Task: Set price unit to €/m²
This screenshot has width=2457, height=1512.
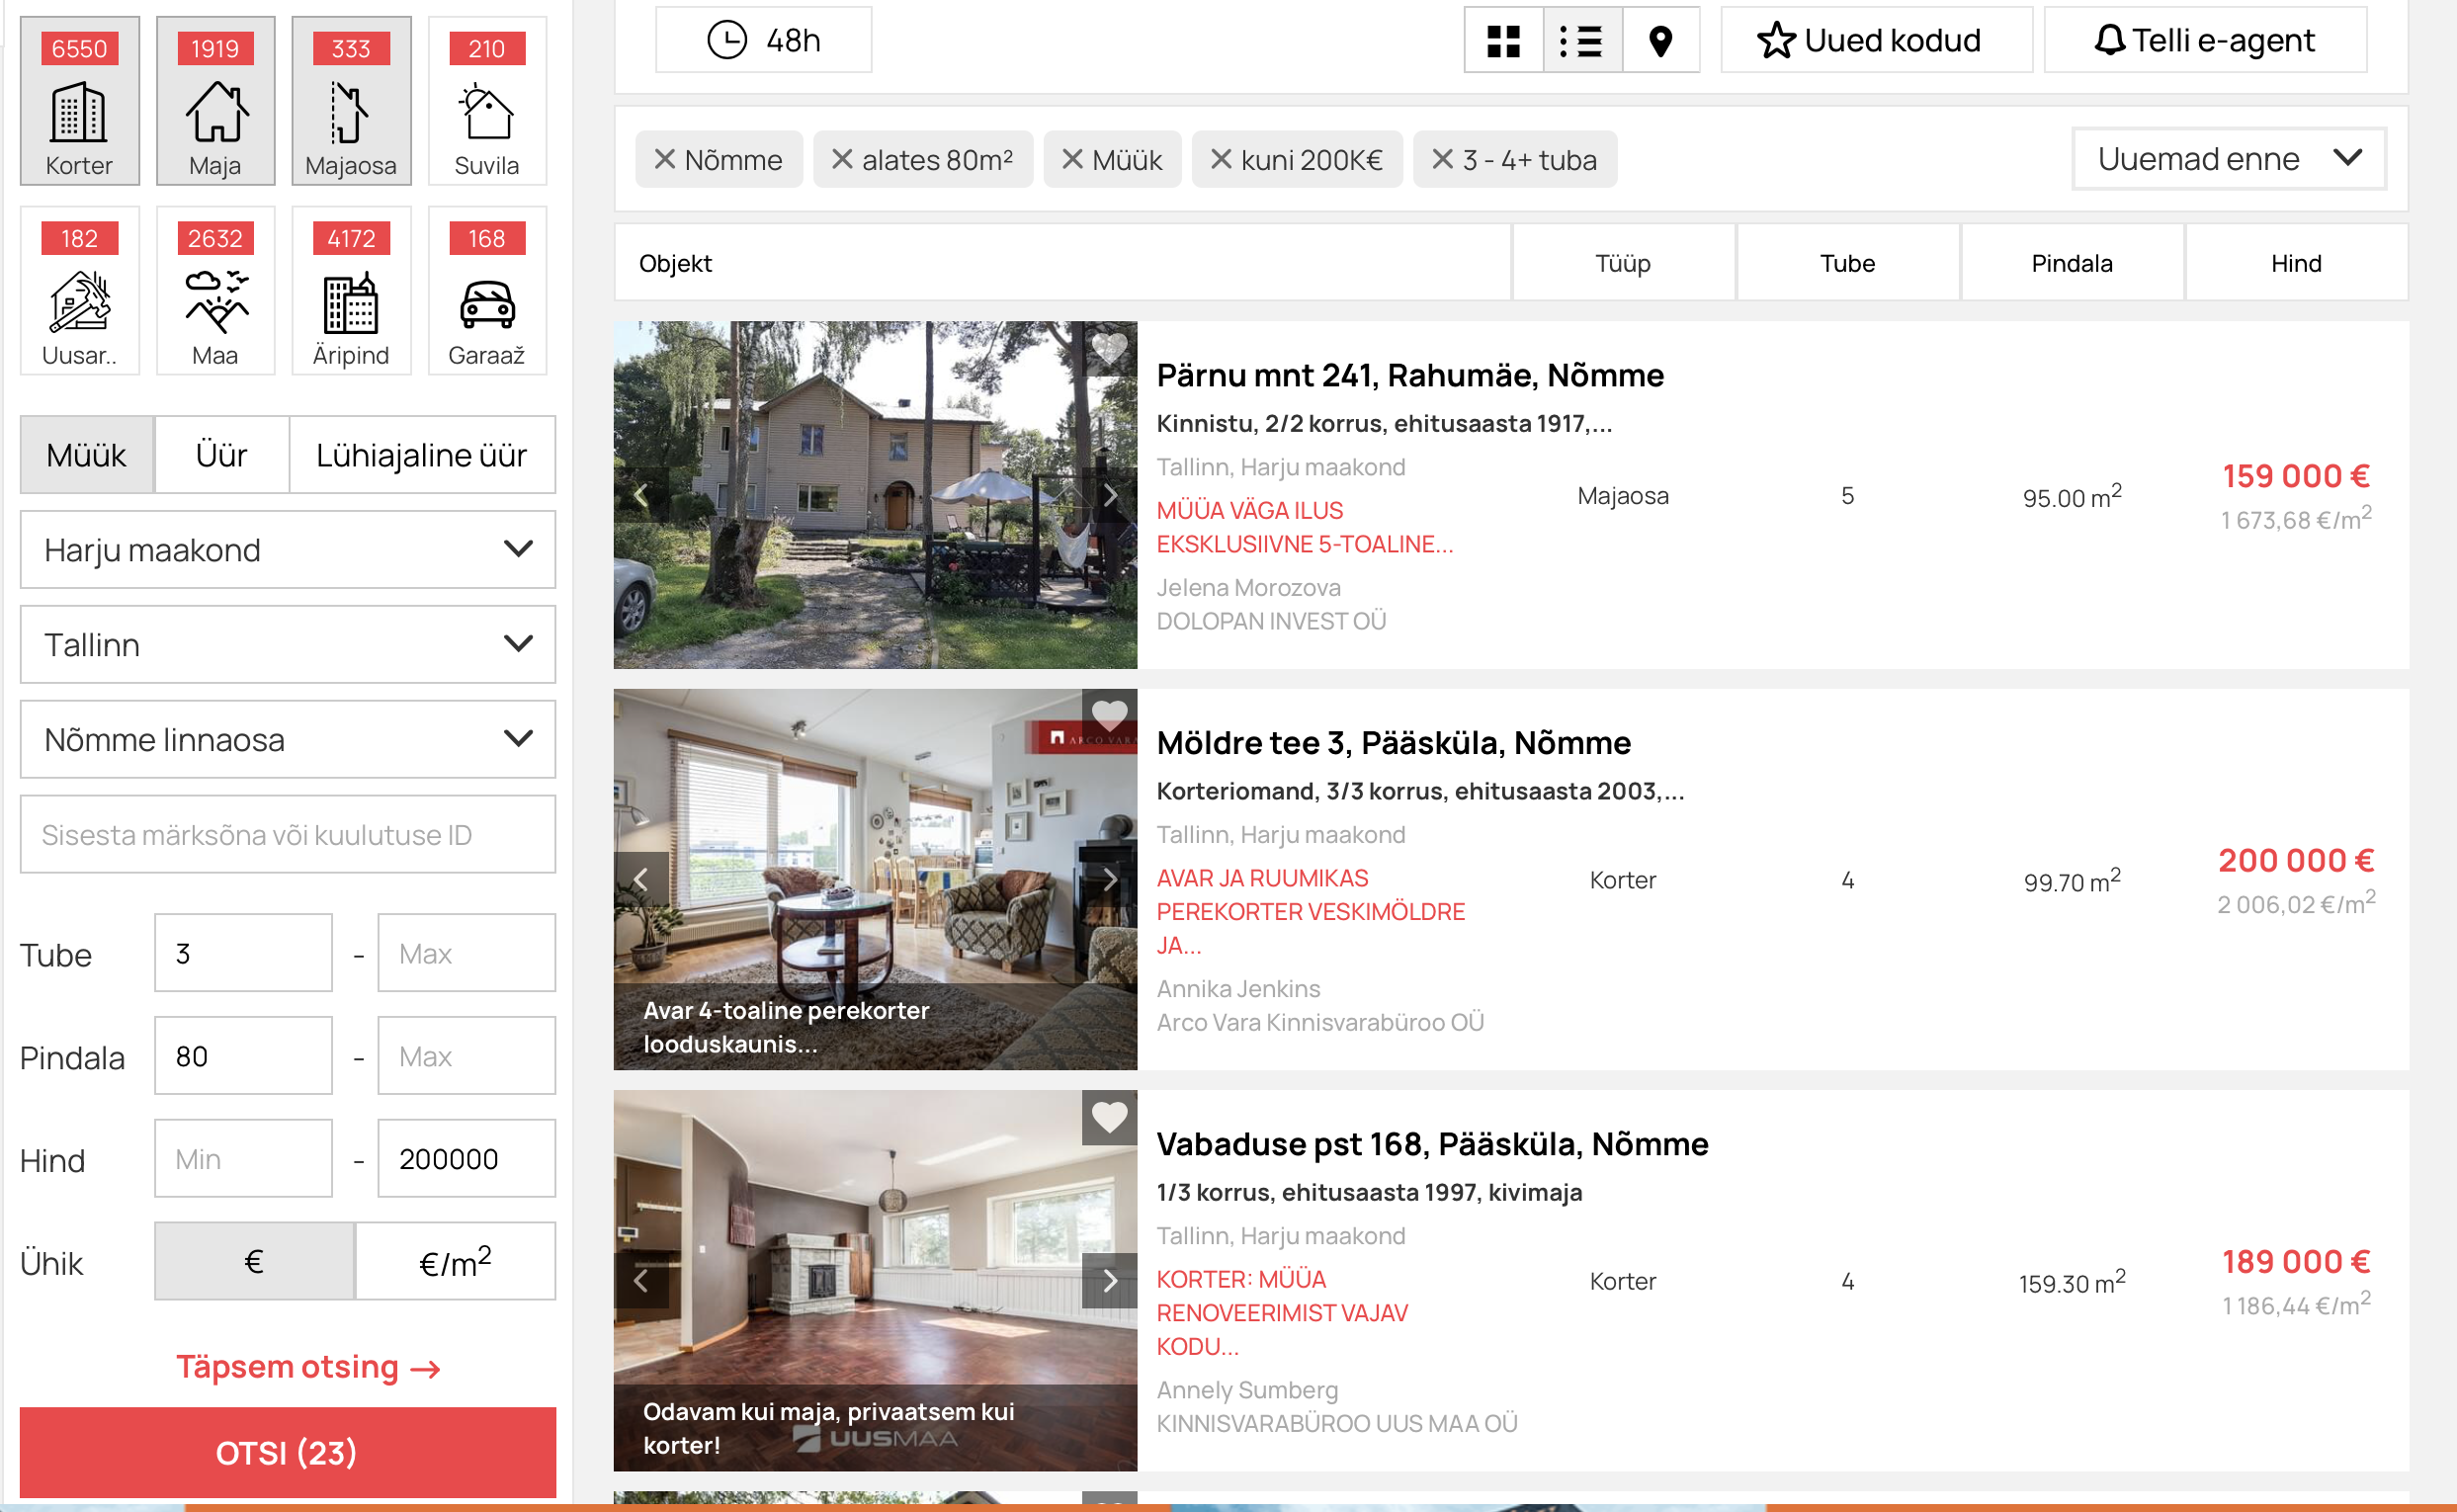Action: pyautogui.click(x=456, y=1262)
